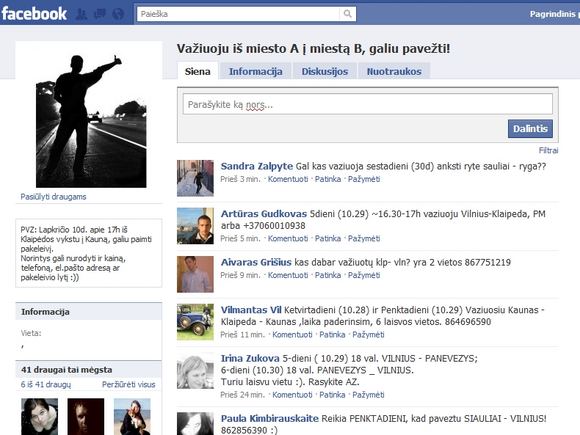Click the Parašykite ką nors post box
The width and height of the screenshot is (580, 435).
(x=368, y=104)
